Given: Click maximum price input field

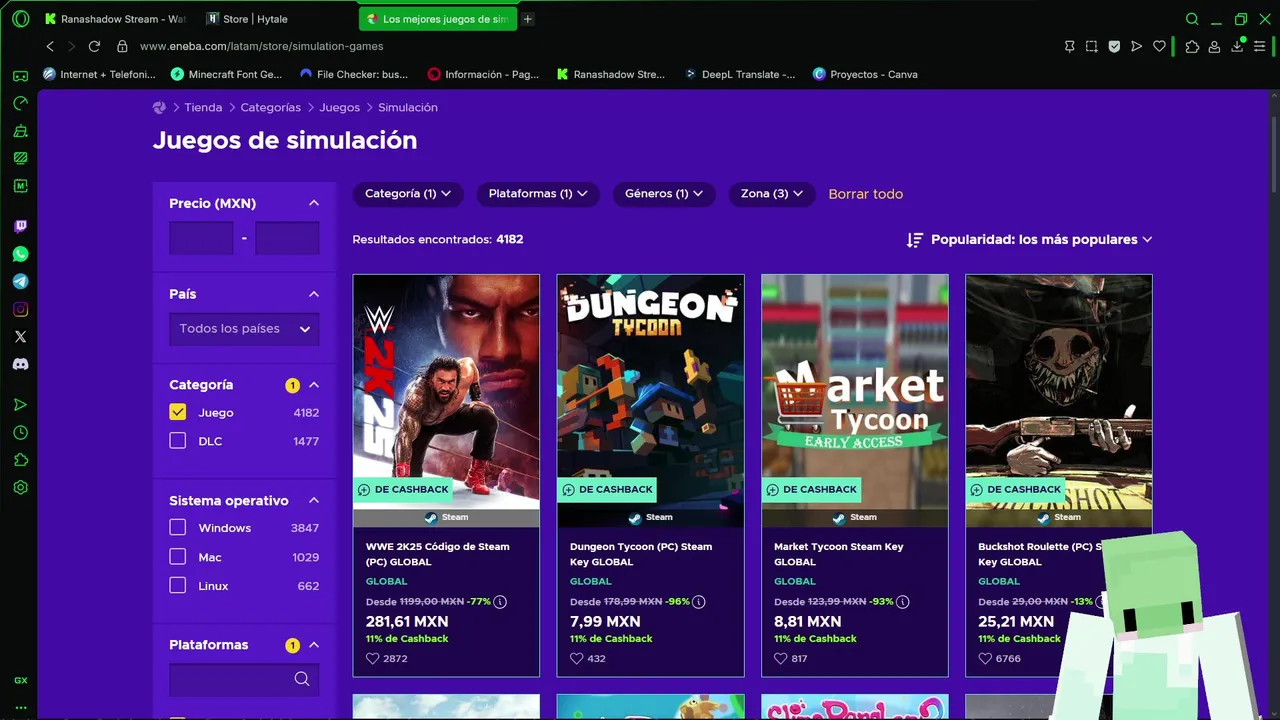Looking at the screenshot, I should (x=287, y=238).
